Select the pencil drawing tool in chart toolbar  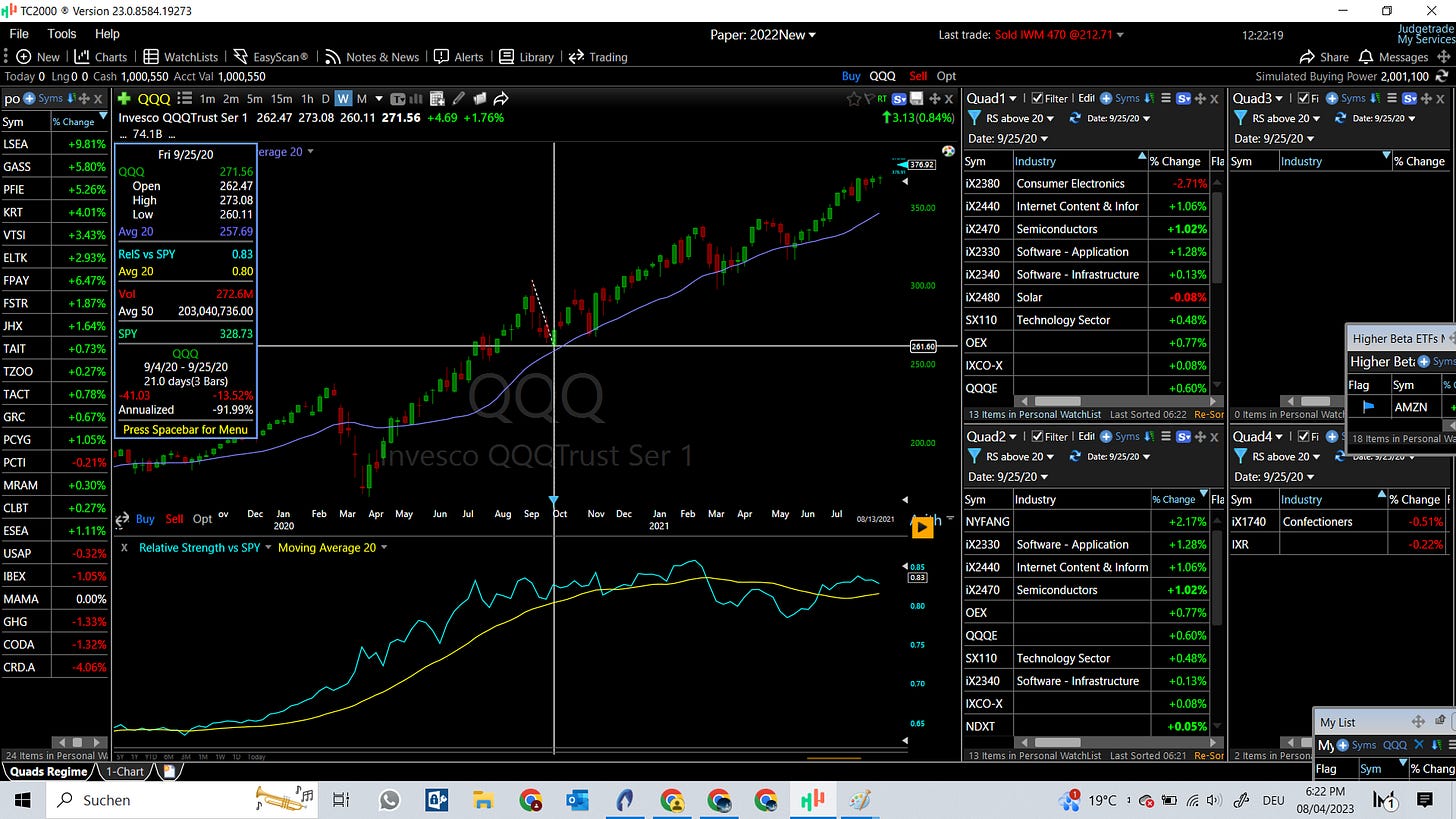coord(458,98)
